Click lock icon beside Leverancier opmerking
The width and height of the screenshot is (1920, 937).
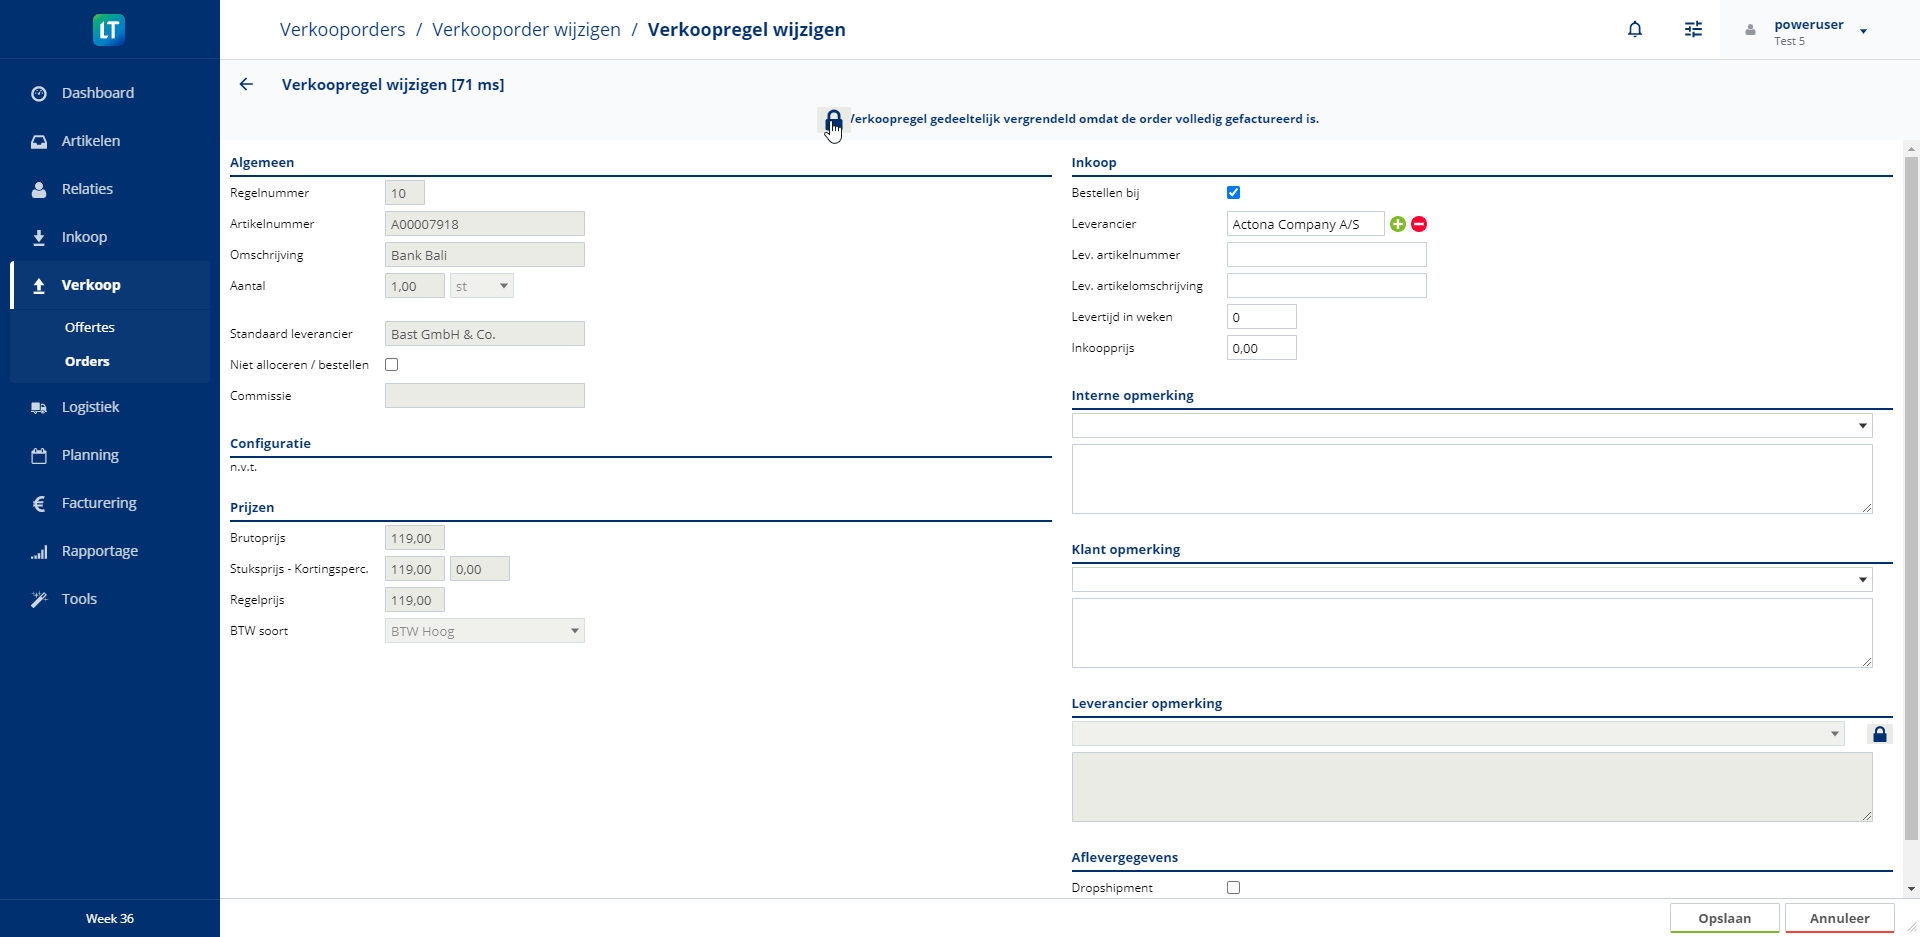coord(1880,735)
